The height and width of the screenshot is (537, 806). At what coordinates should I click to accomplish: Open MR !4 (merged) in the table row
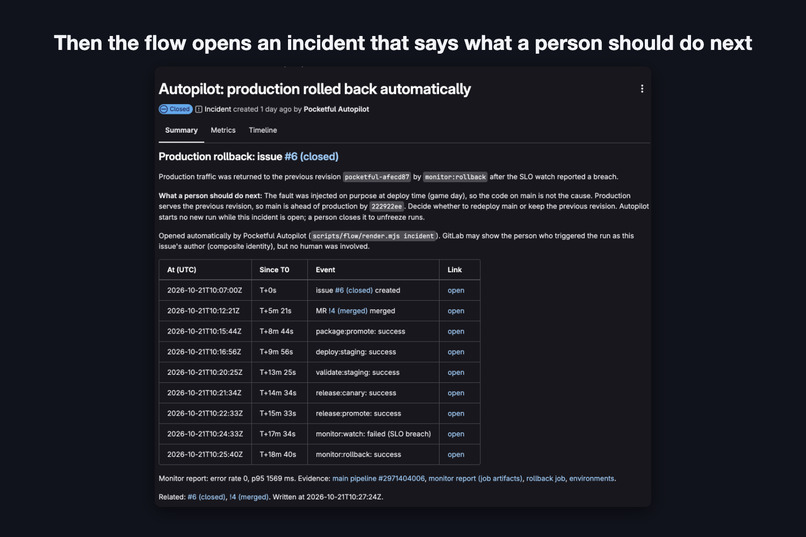(x=348, y=311)
